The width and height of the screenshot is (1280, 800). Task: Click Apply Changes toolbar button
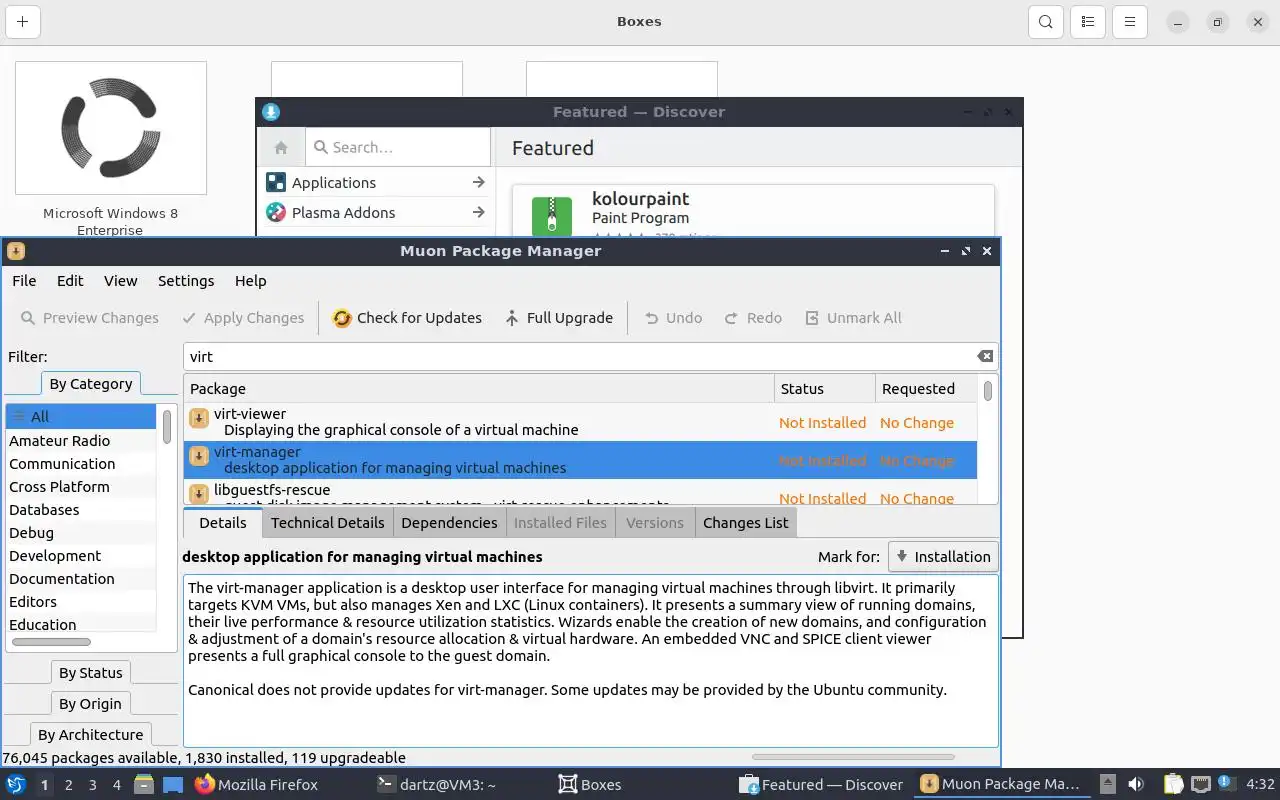243,318
